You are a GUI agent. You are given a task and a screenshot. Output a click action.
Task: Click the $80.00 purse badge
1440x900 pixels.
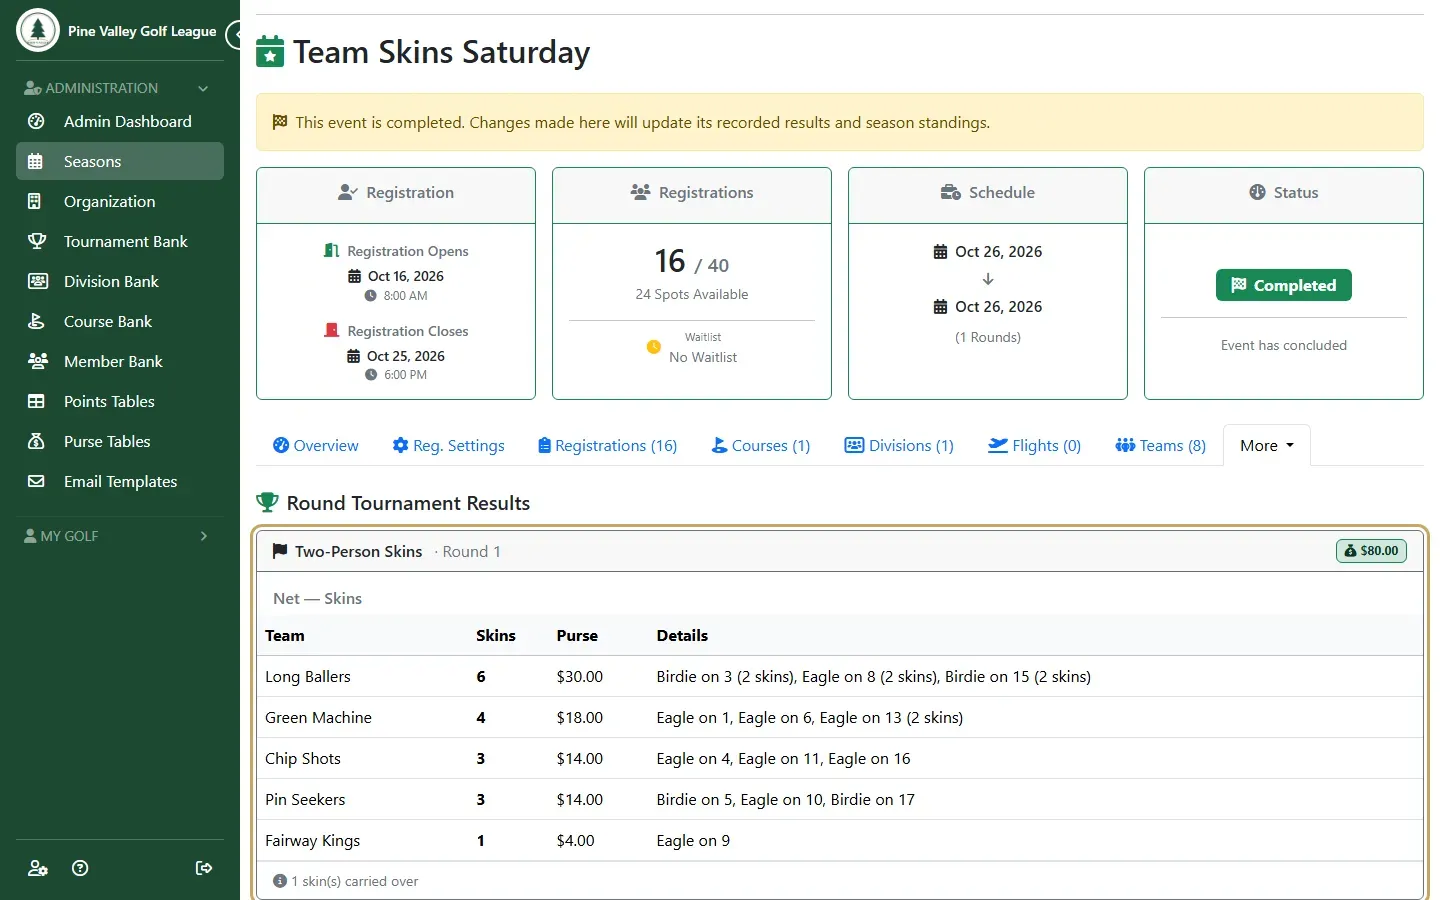(x=1371, y=551)
